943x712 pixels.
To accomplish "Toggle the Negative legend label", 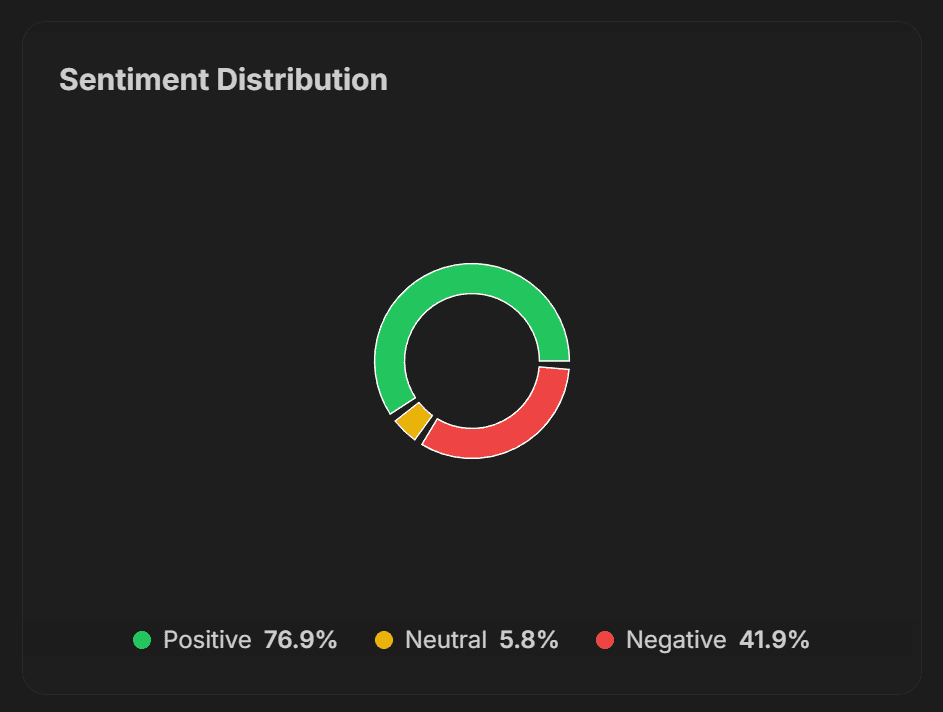I will point(676,640).
